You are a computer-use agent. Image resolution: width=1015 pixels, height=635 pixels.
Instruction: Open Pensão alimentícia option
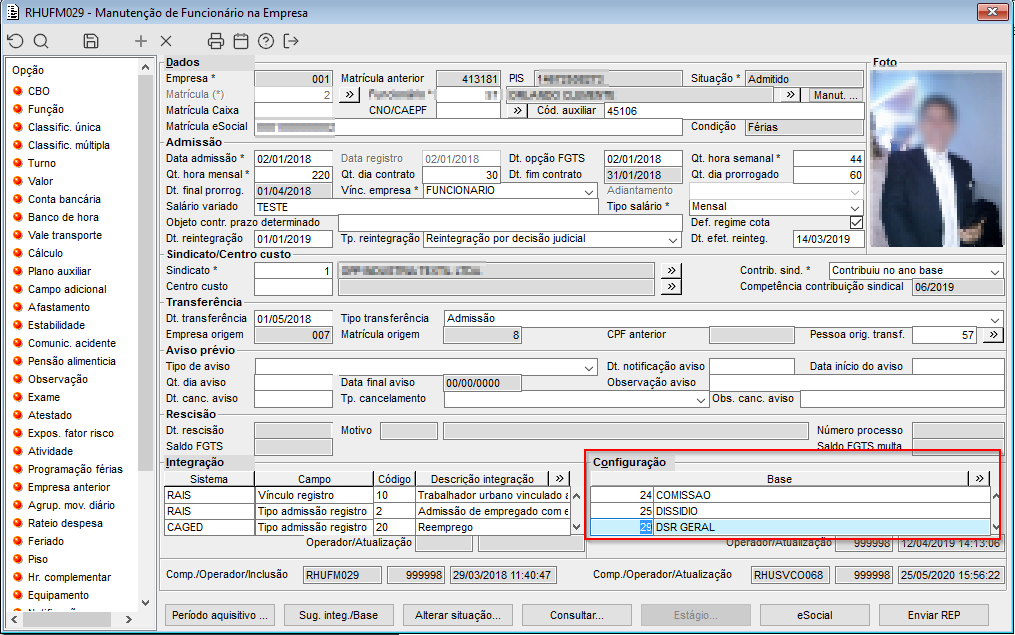71,361
